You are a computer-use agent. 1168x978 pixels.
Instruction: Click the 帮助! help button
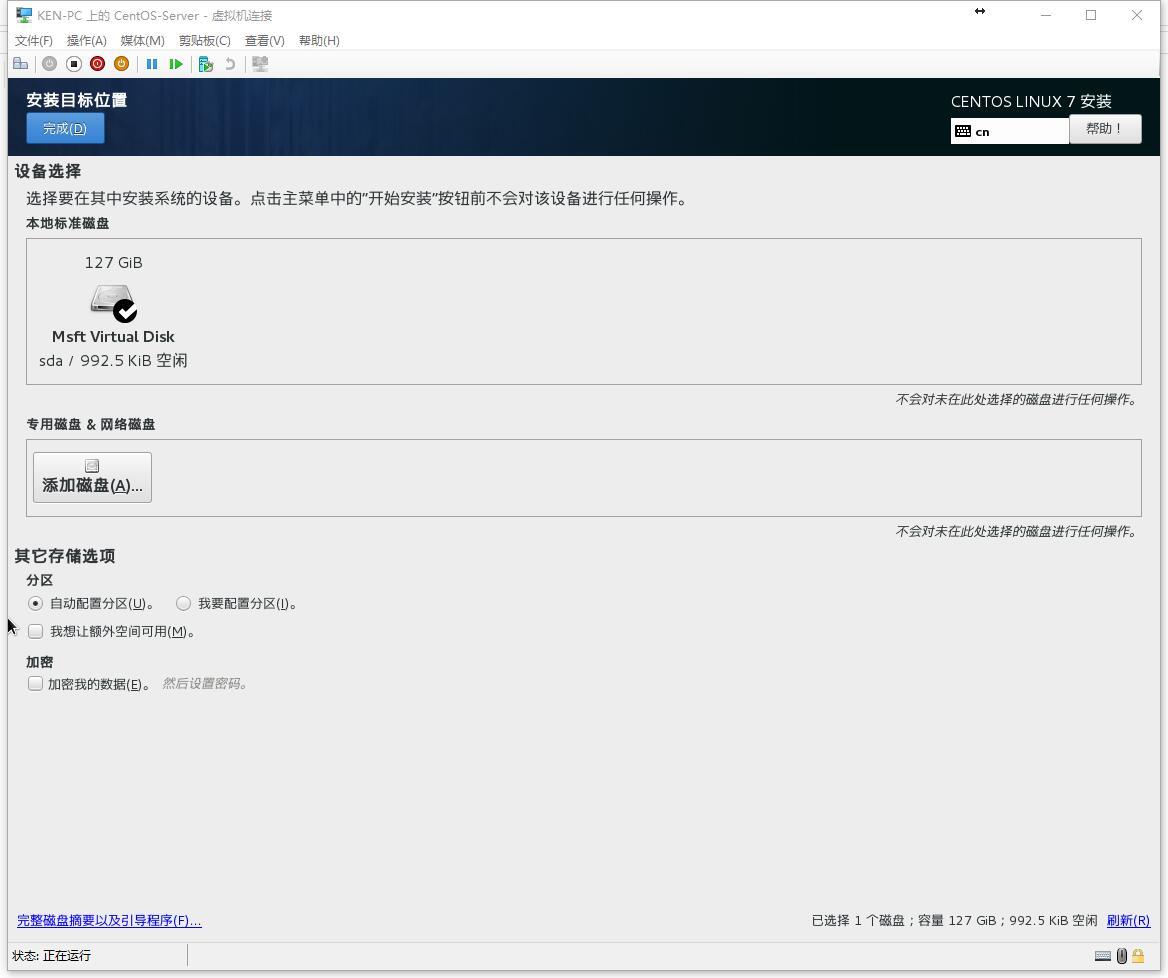pos(1105,129)
